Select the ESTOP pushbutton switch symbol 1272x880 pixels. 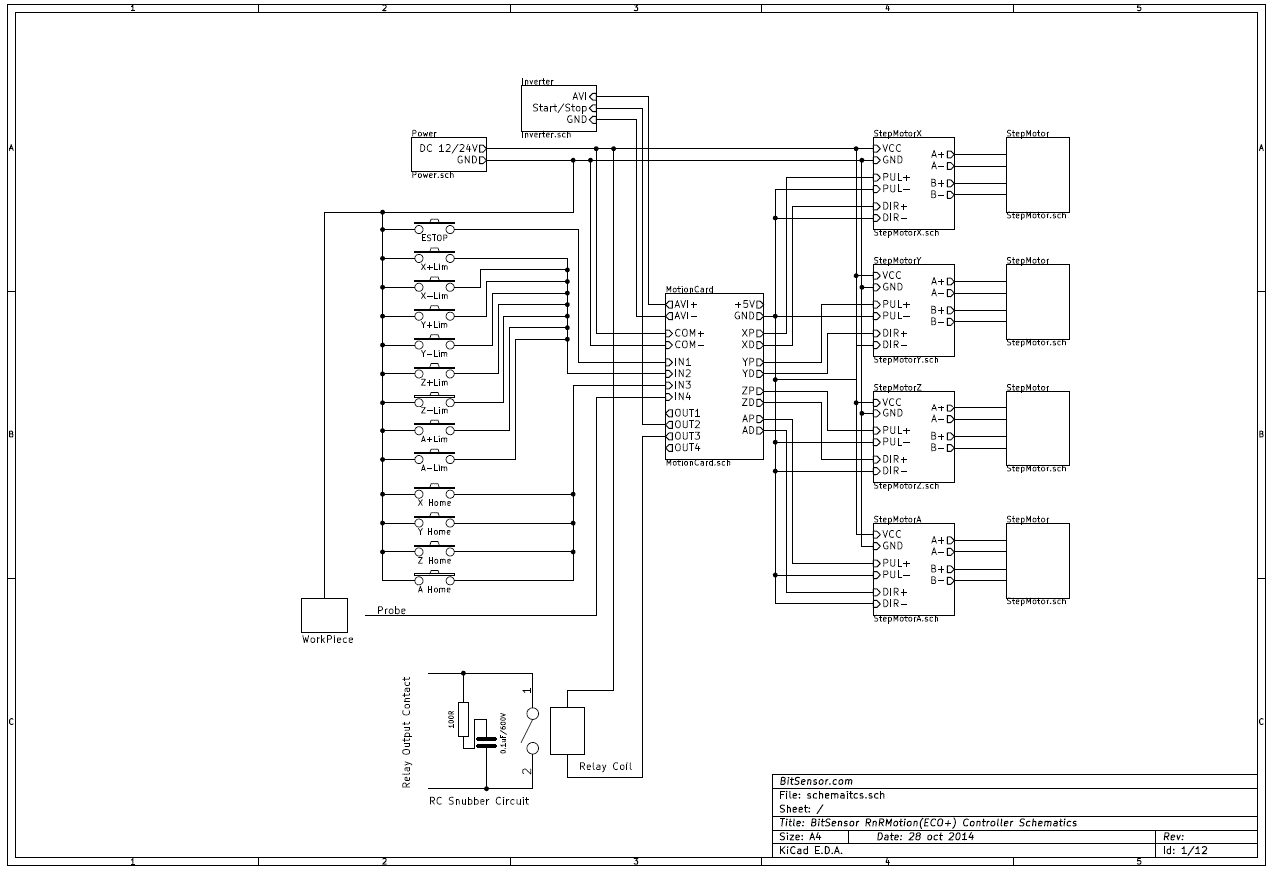[x=434, y=228]
